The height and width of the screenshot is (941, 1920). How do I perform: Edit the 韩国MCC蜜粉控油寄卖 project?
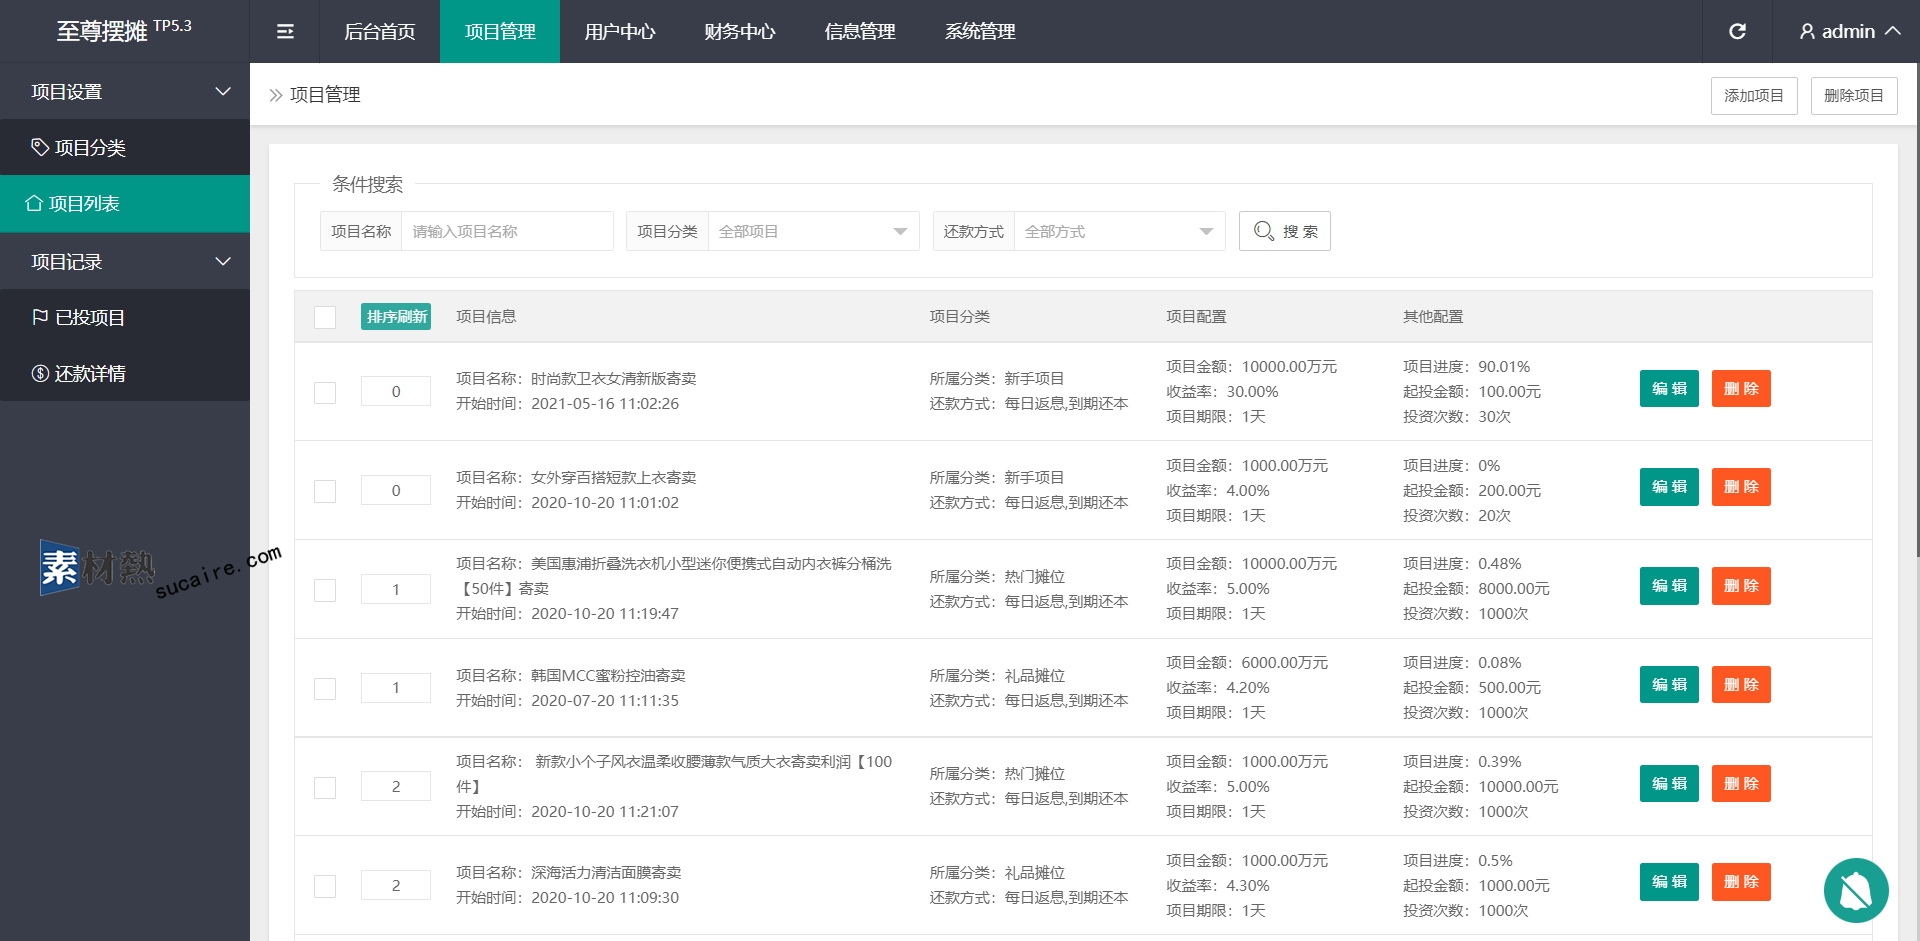(x=1669, y=685)
